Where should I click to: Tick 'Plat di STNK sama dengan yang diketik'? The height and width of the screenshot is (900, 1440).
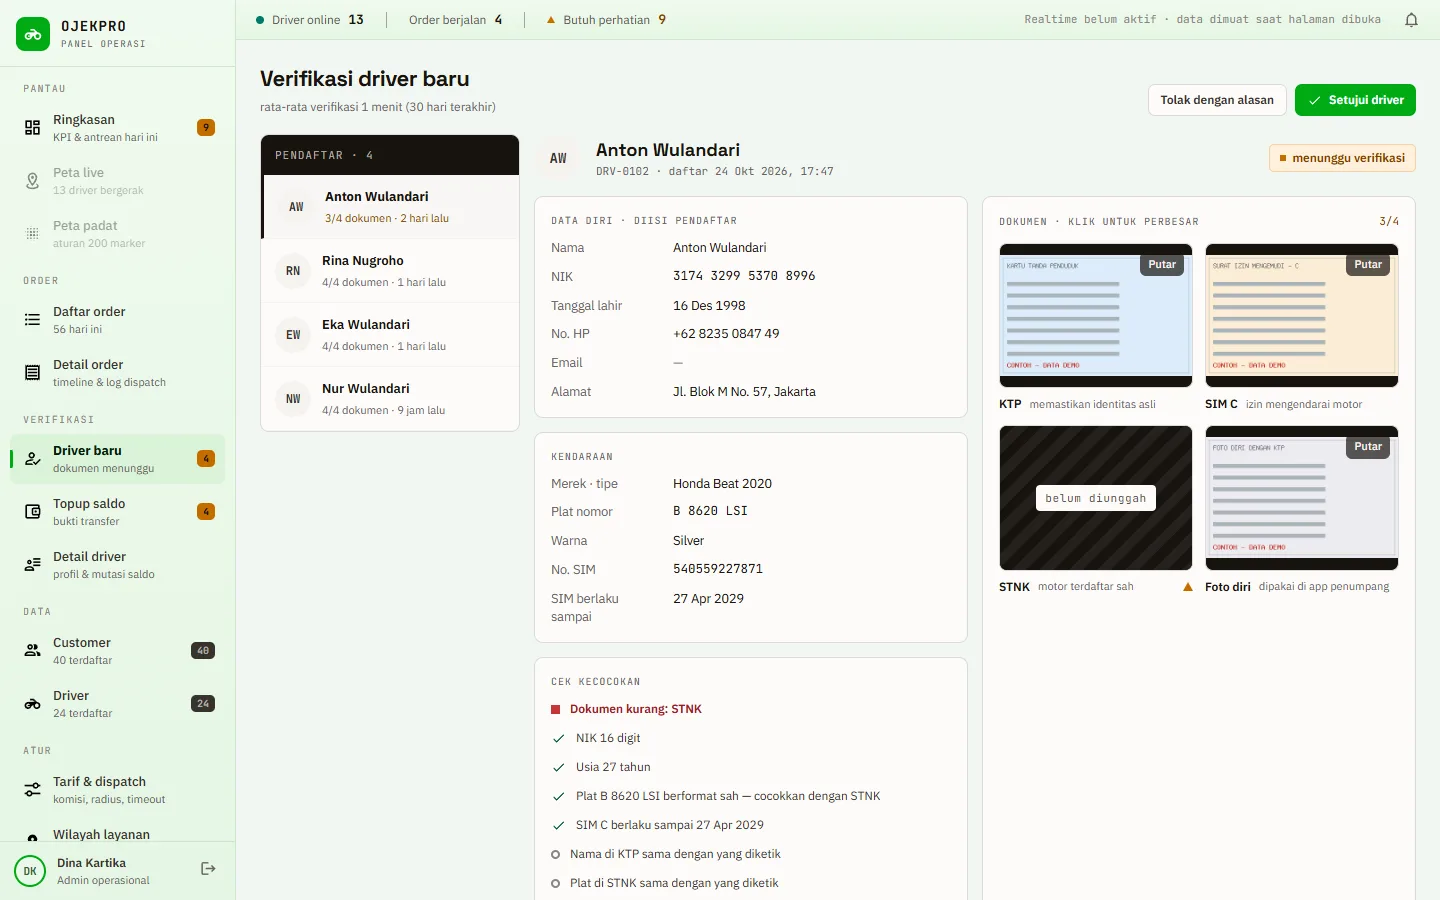click(x=665, y=884)
